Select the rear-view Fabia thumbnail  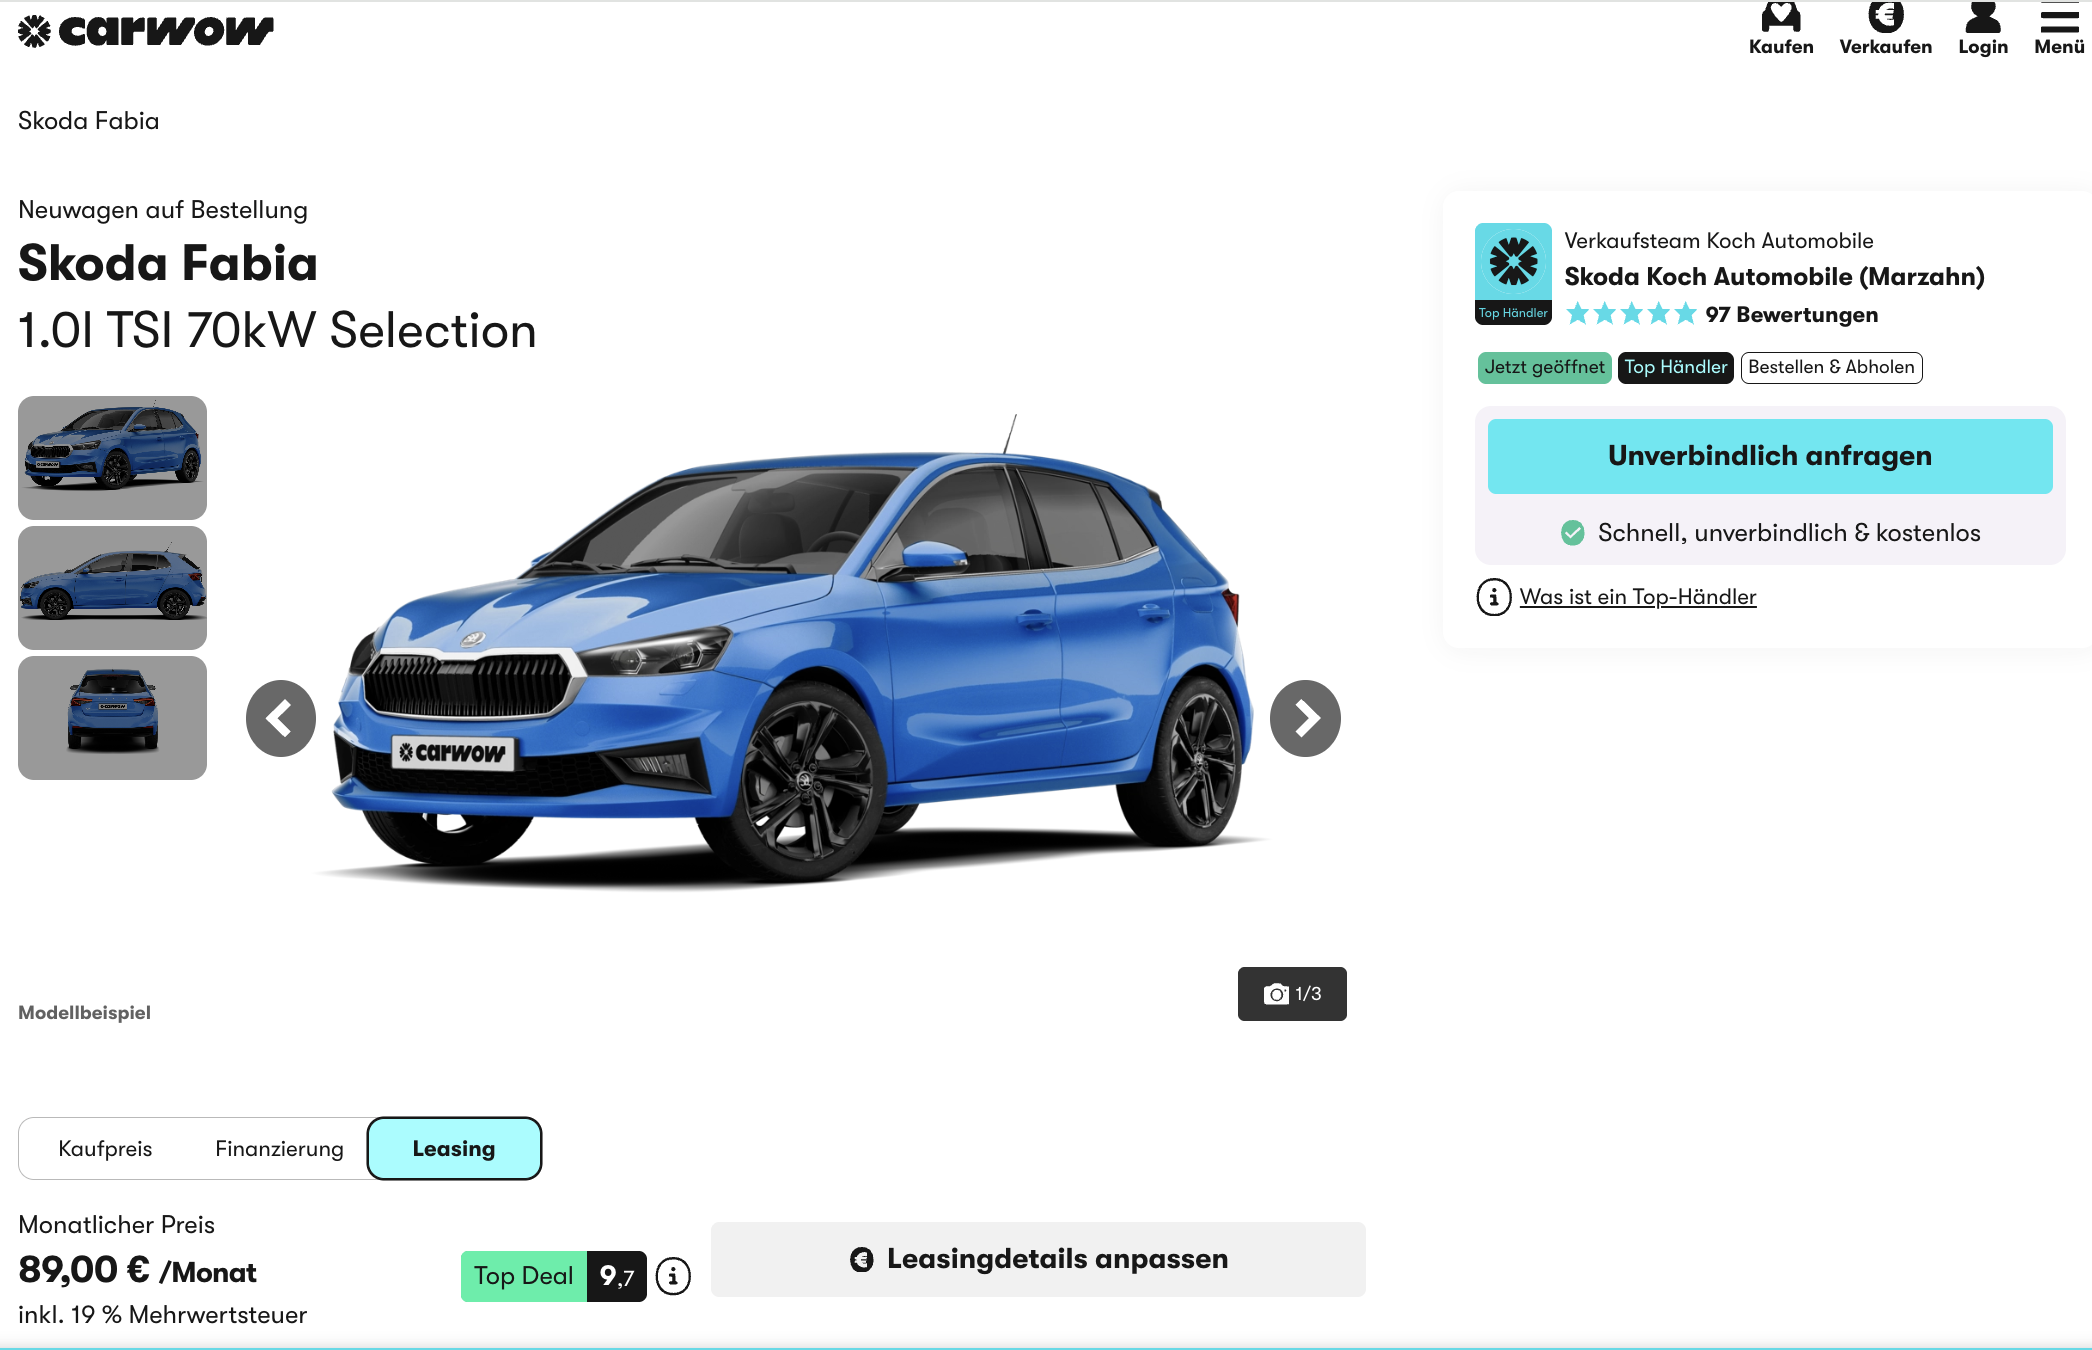pyautogui.click(x=112, y=718)
